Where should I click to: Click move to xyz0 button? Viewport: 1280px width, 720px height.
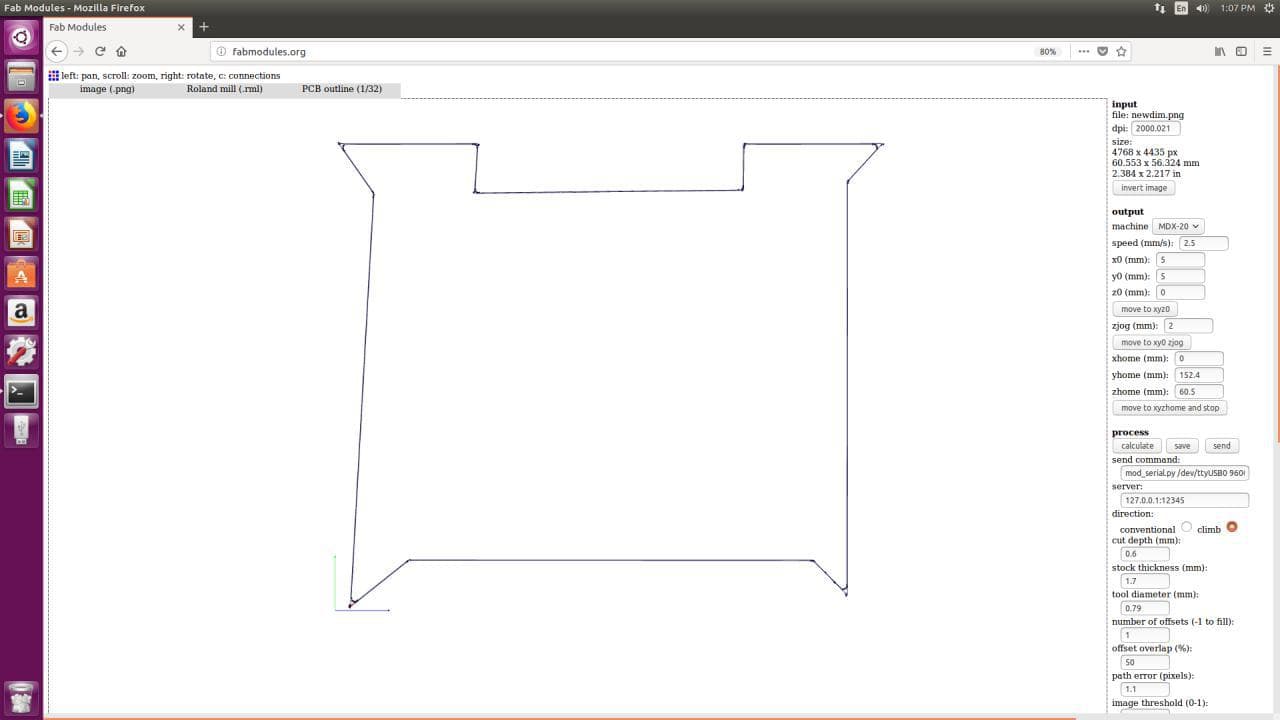tap(1145, 309)
